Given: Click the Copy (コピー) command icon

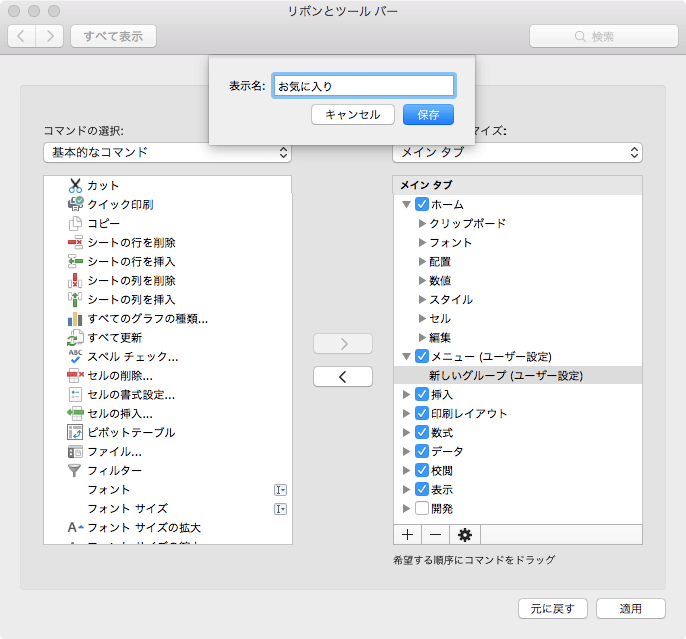Looking at the screenshot, I should click(75, 223).
